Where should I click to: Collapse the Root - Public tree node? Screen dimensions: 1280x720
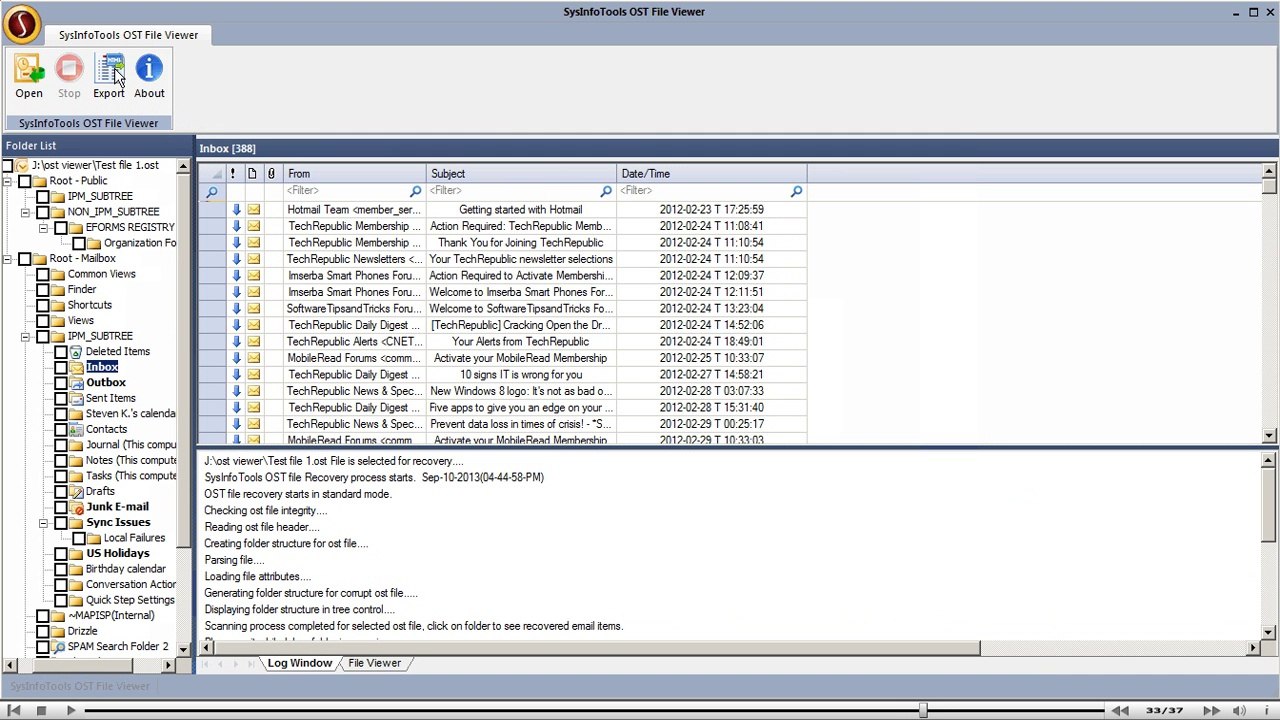point(8,181)
